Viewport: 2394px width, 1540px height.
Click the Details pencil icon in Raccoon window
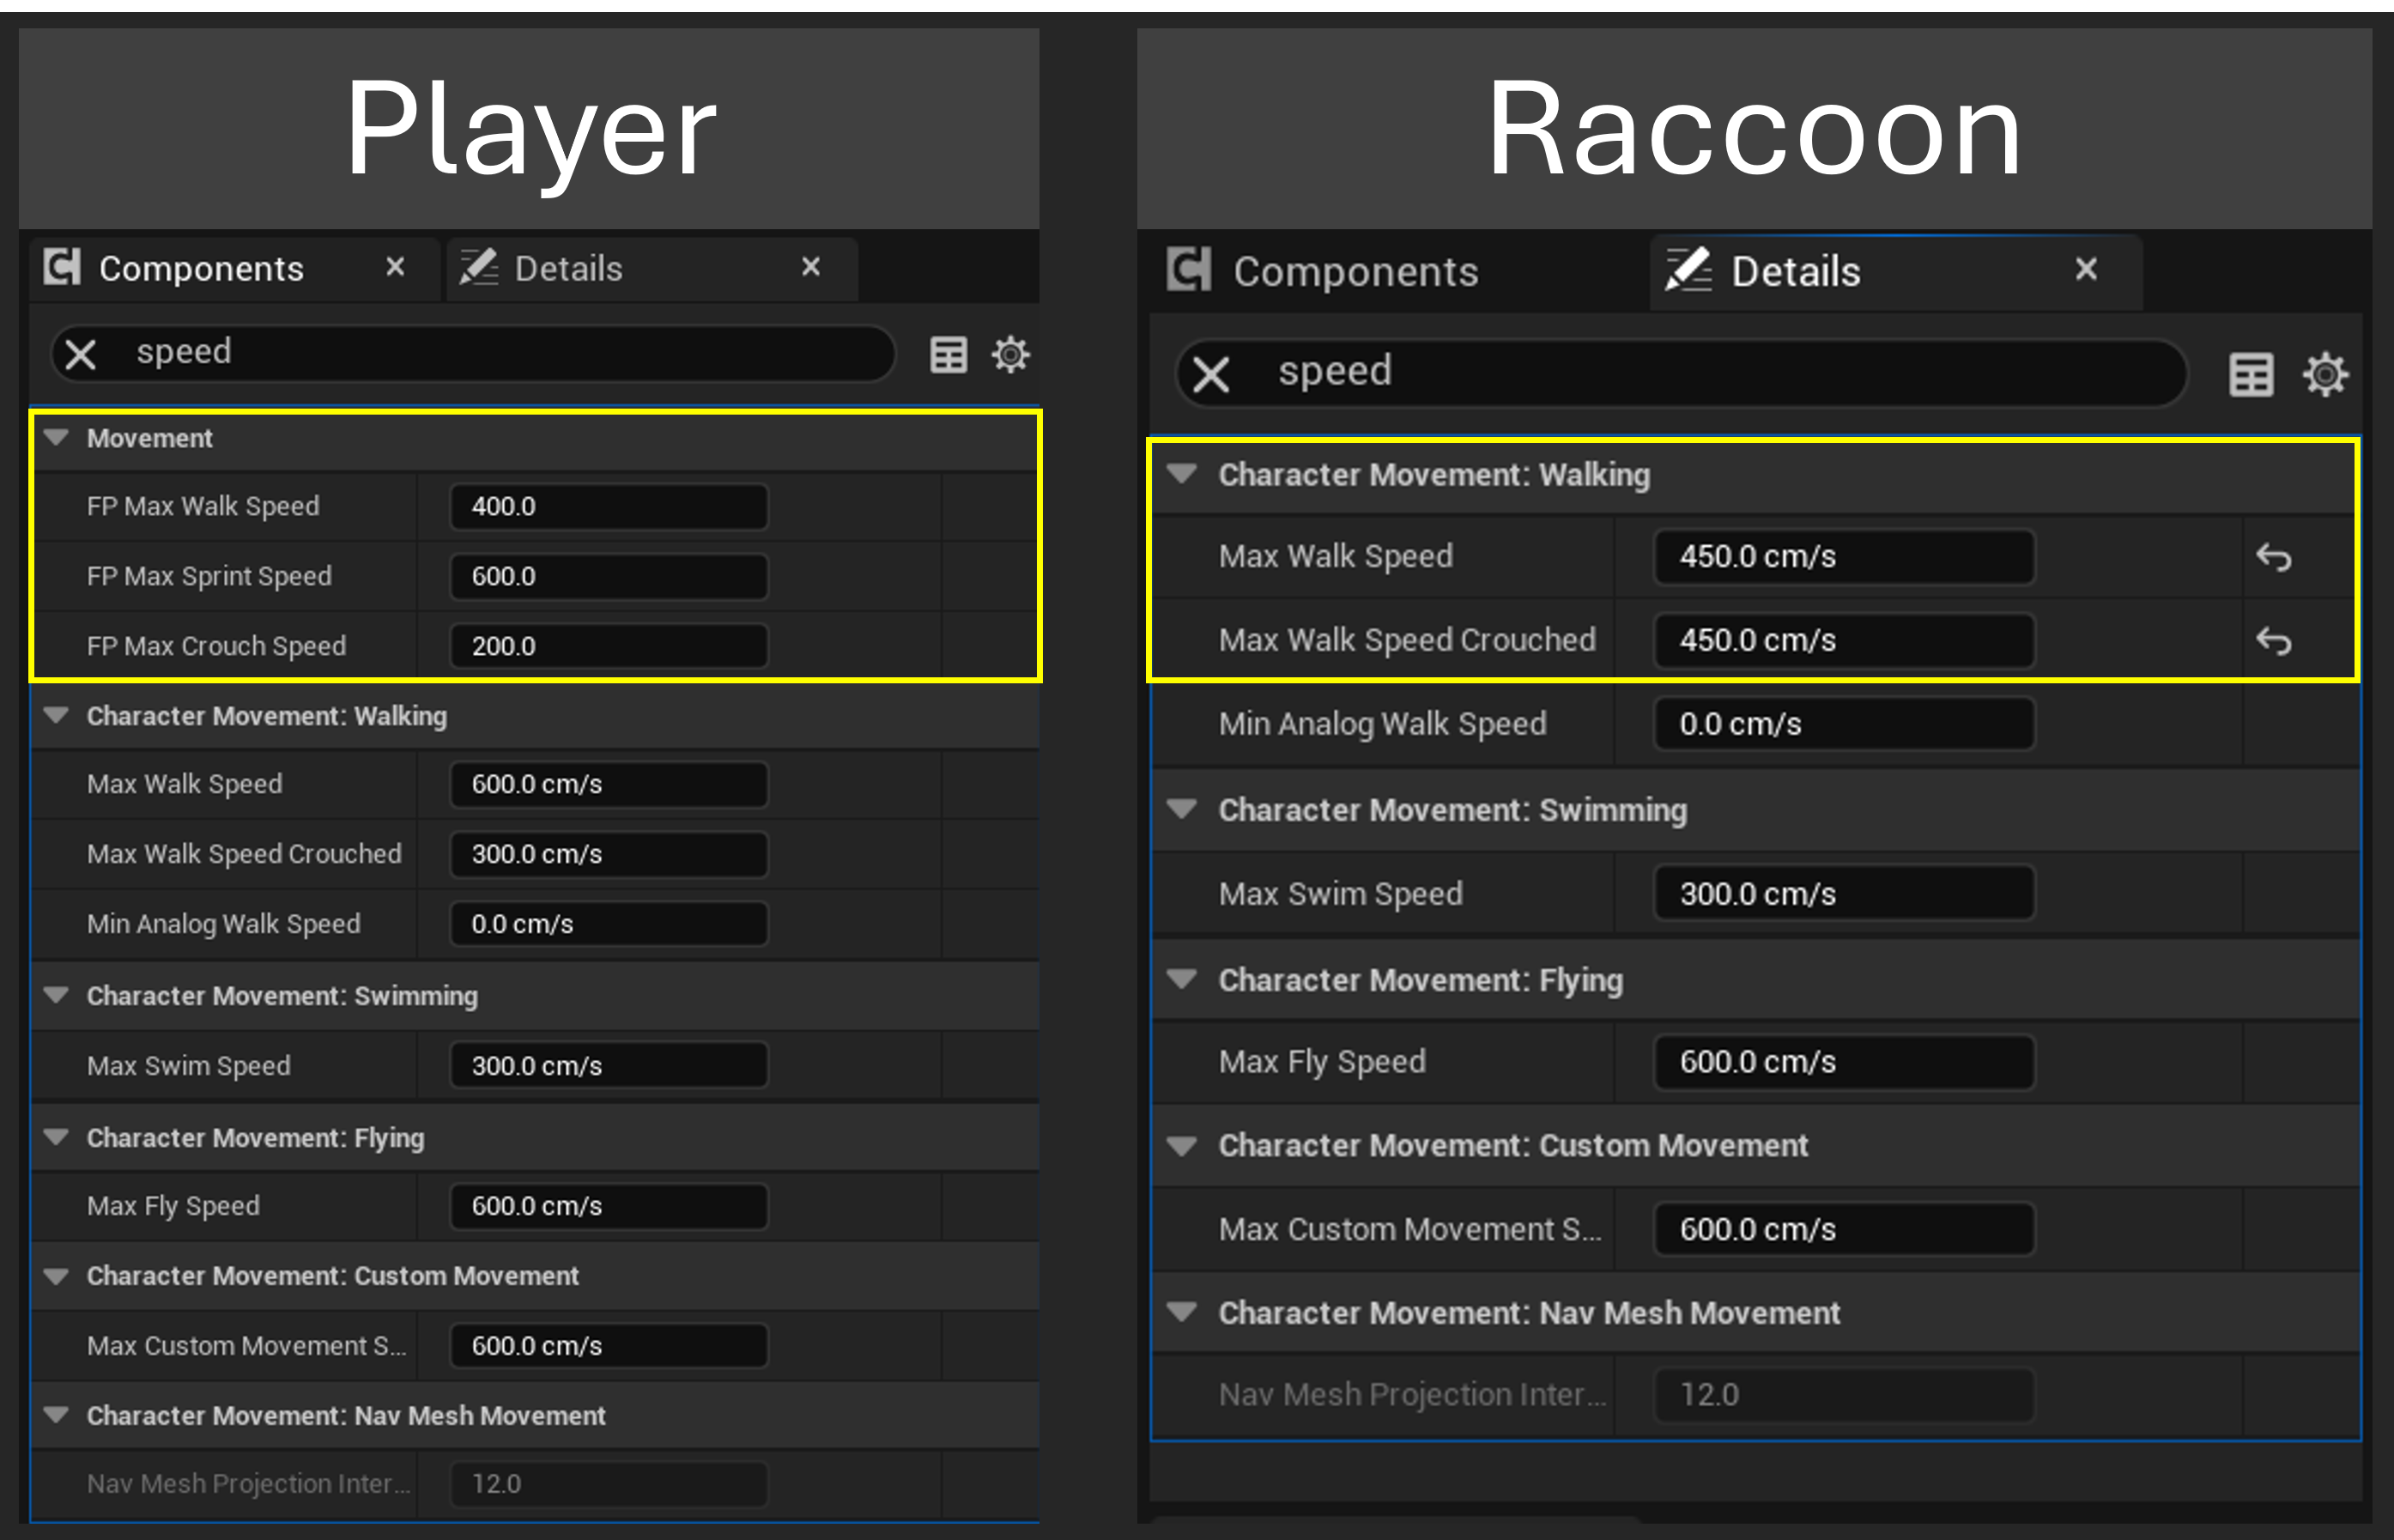point(1690,271)
